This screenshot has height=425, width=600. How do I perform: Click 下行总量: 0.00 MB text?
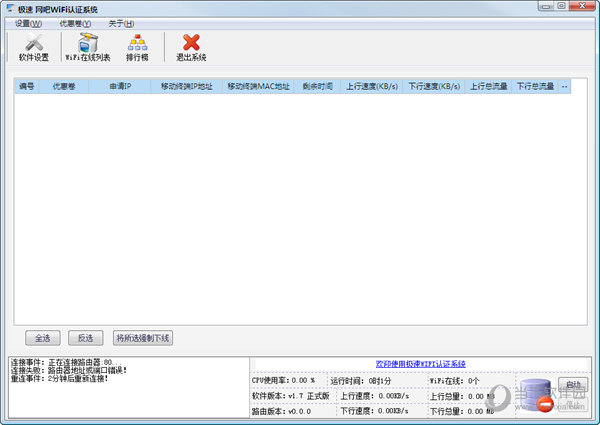click(x=462, y=412)
